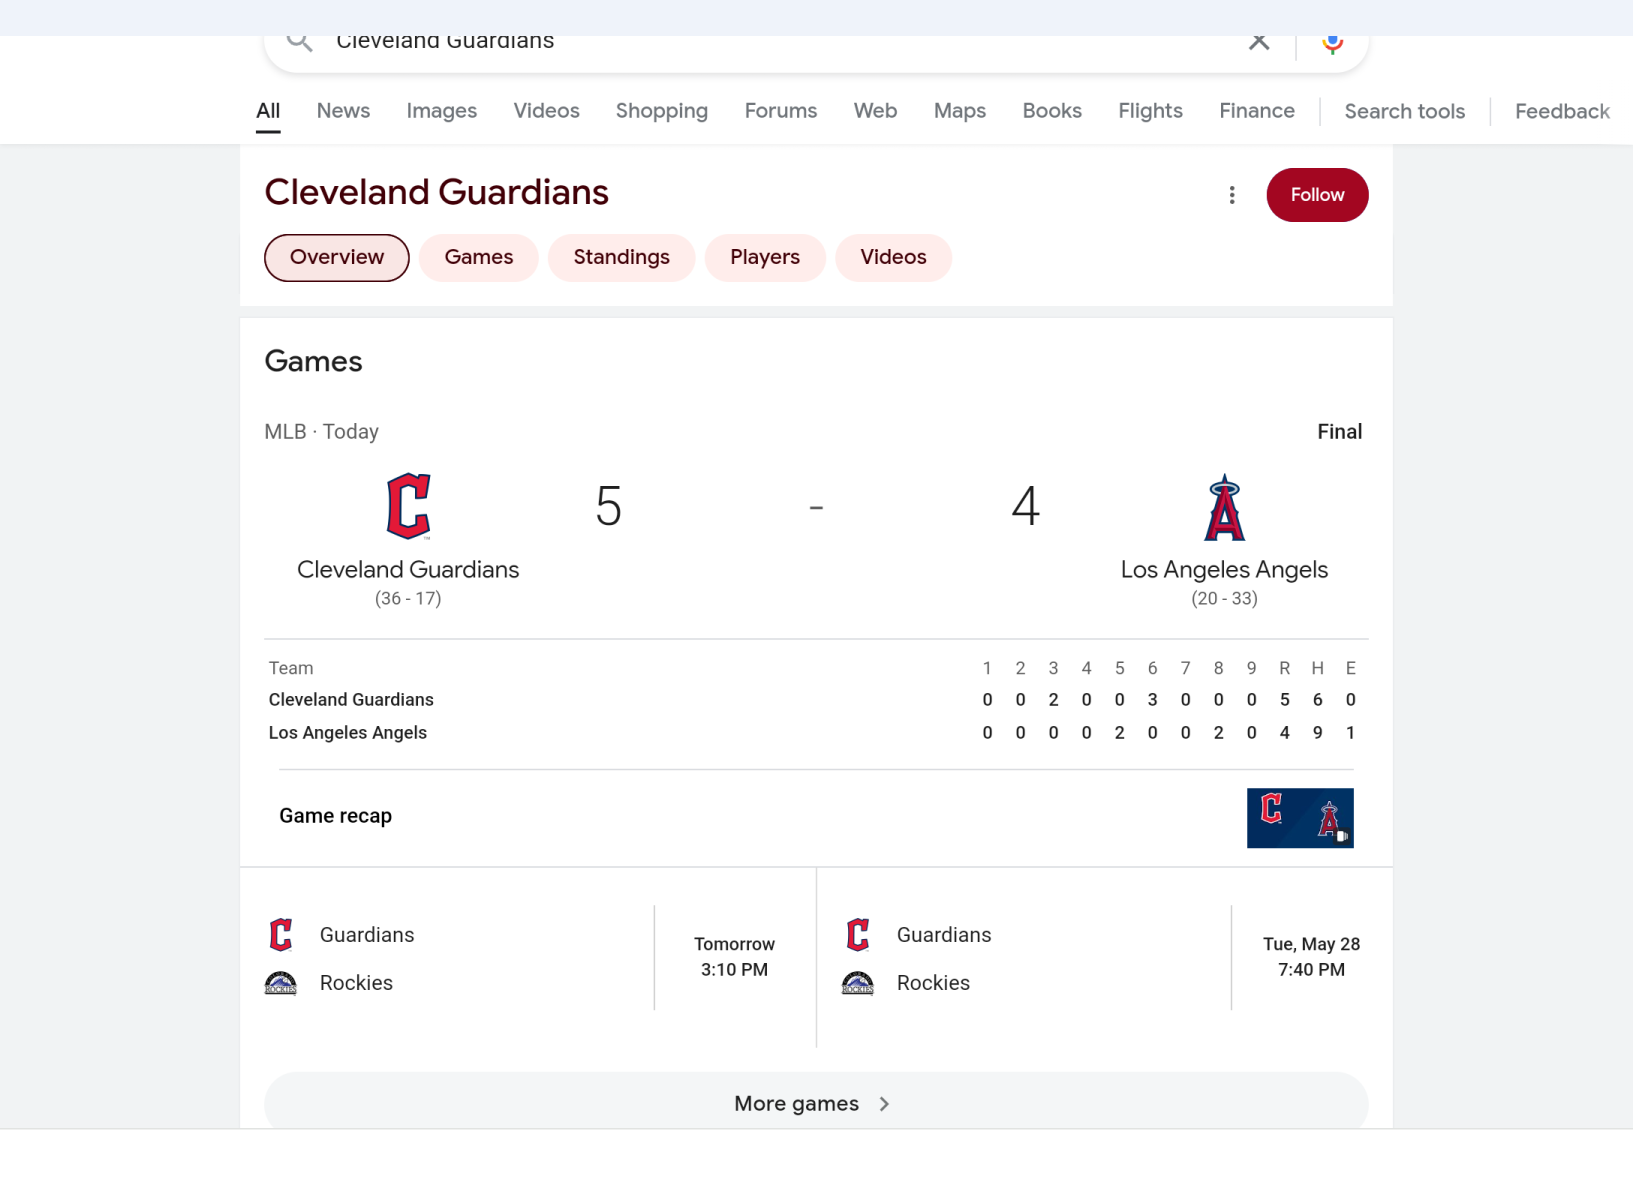Follow the Cleveland Guardians
Viewport: 1633px width, 1200px height.
[x=1317, y=195]
